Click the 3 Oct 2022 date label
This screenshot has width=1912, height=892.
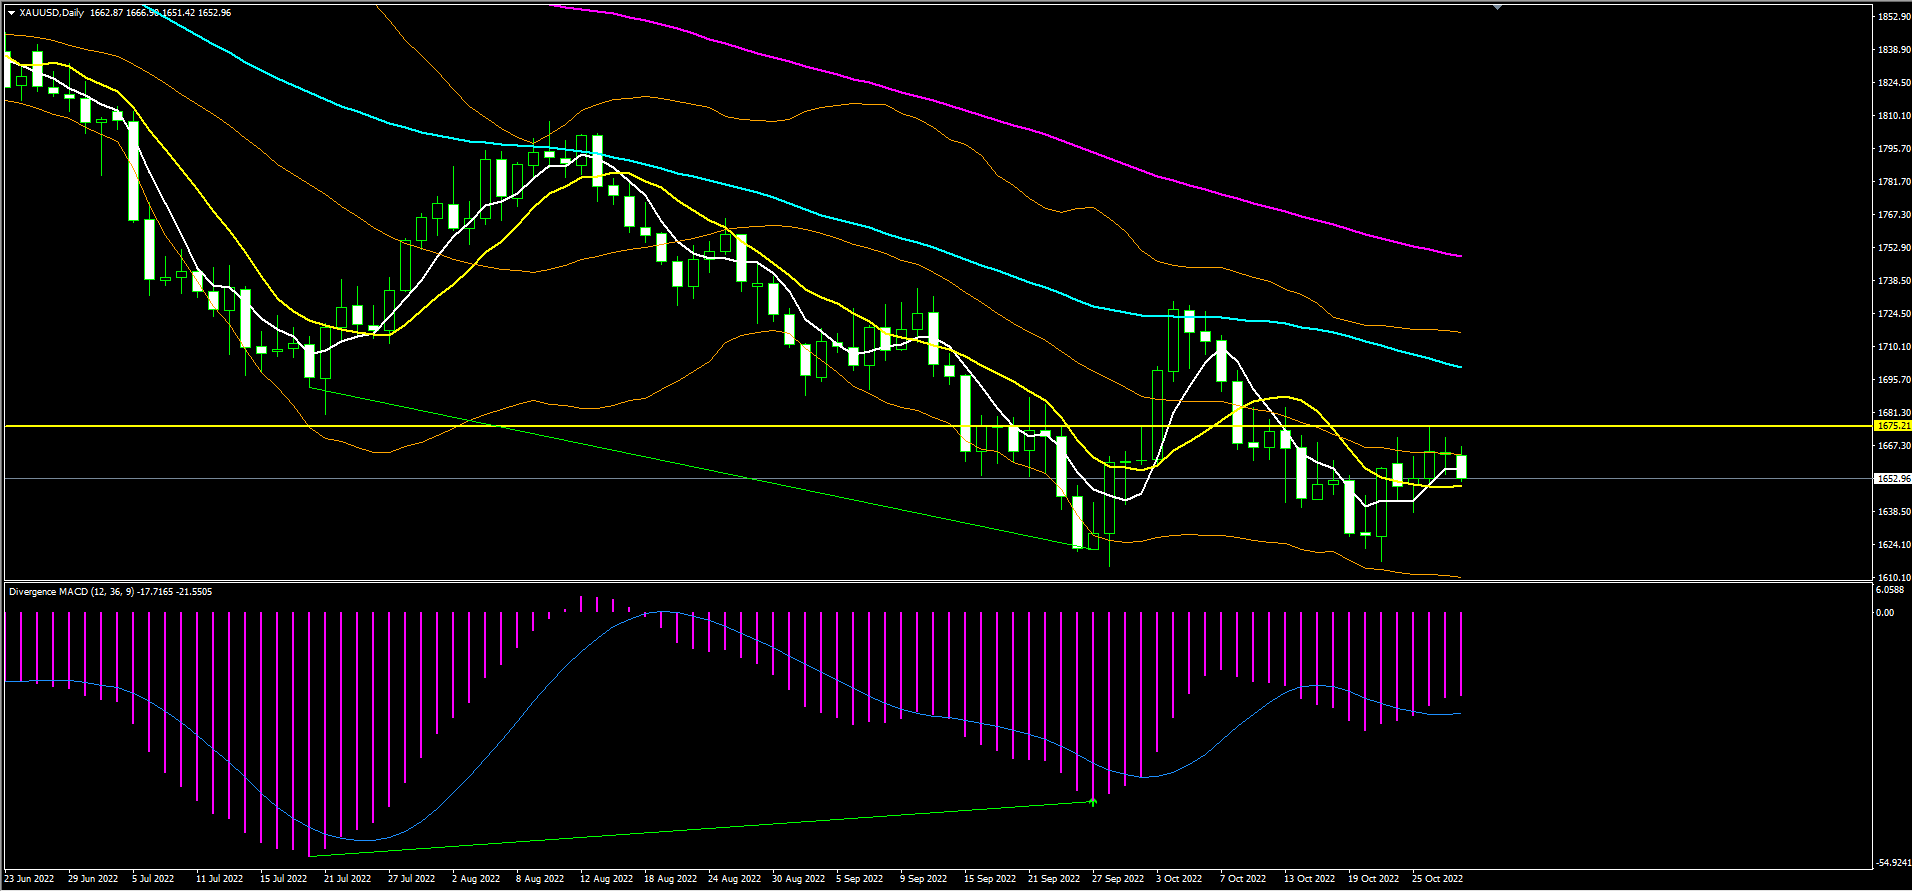pyautogui.click(x=1180, y=879)
